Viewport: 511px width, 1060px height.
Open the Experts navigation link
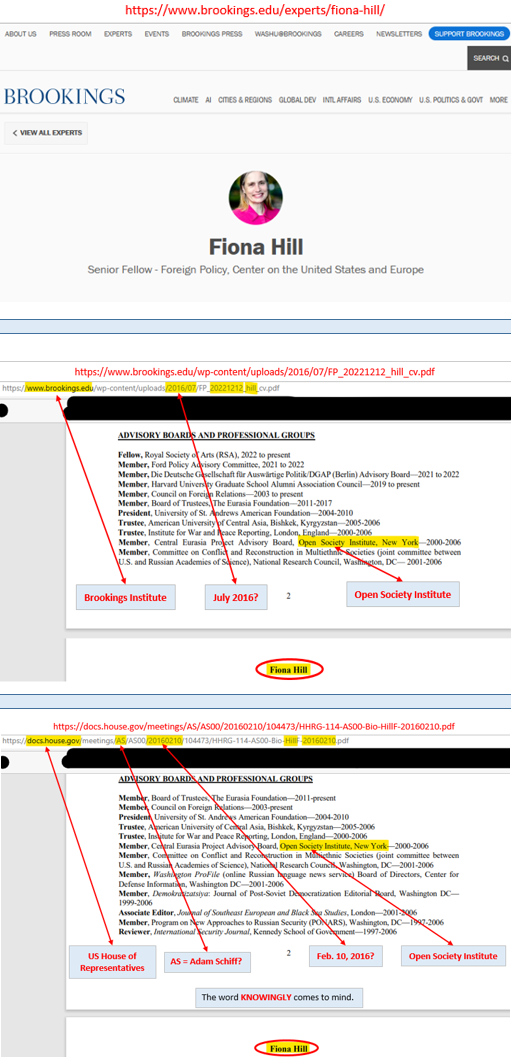pos(118,34)
